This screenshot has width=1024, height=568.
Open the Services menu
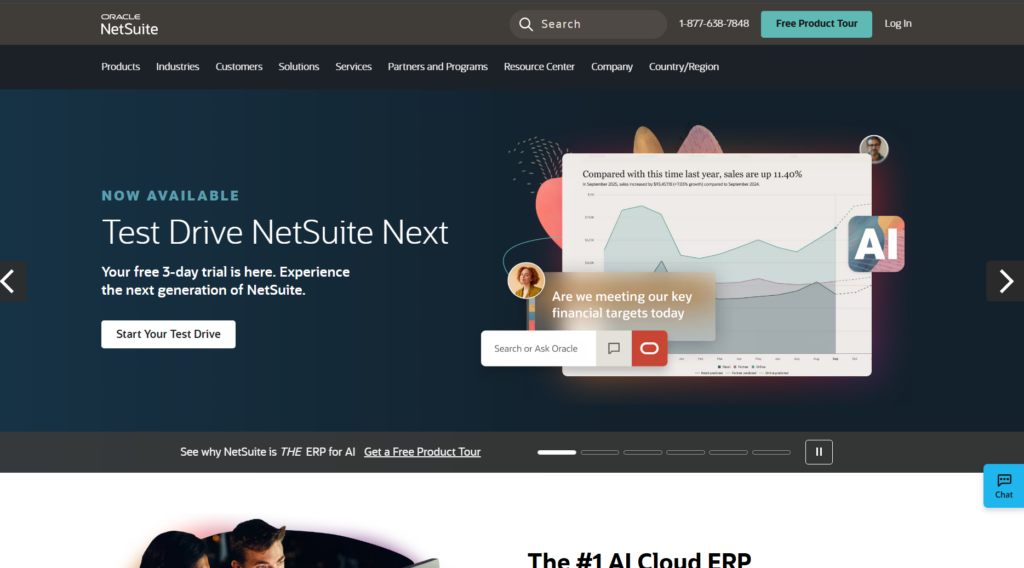(353, 67)
